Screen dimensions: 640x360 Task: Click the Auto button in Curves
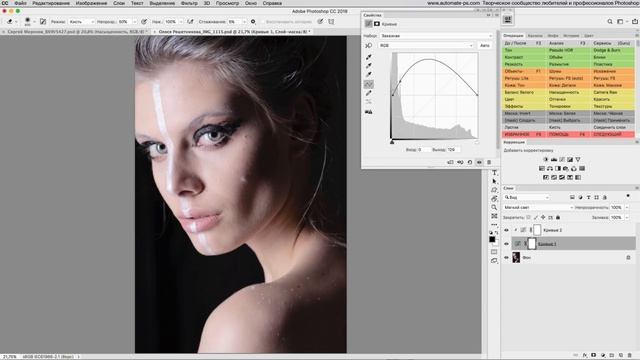tap(484, 45)
